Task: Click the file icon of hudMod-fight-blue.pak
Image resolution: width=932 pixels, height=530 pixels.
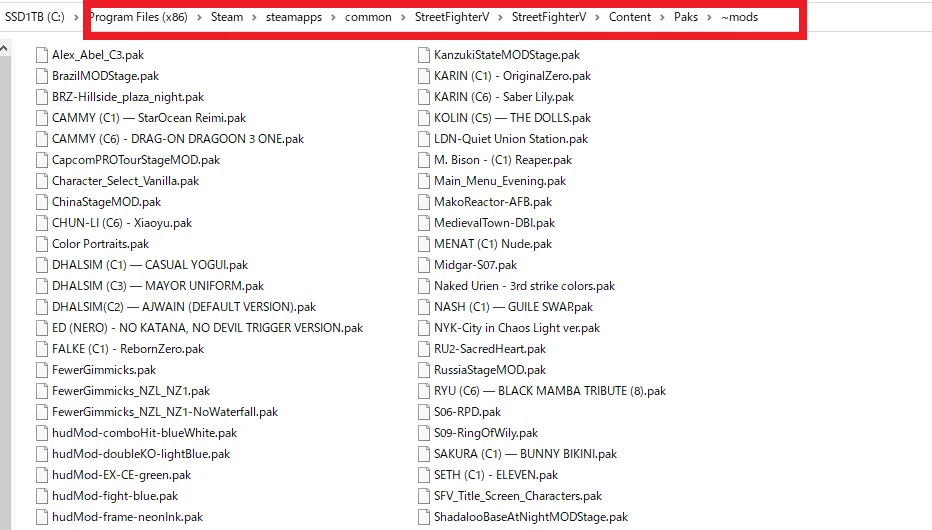Action: click(x=42, y=496)
